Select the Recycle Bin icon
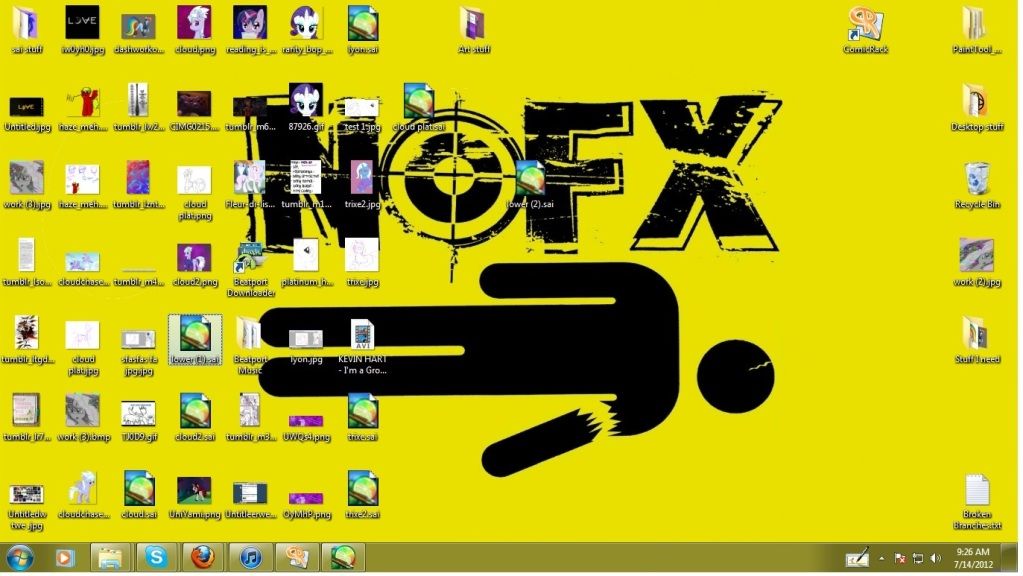Screen dimensions: 1023x576 [977, 185]
